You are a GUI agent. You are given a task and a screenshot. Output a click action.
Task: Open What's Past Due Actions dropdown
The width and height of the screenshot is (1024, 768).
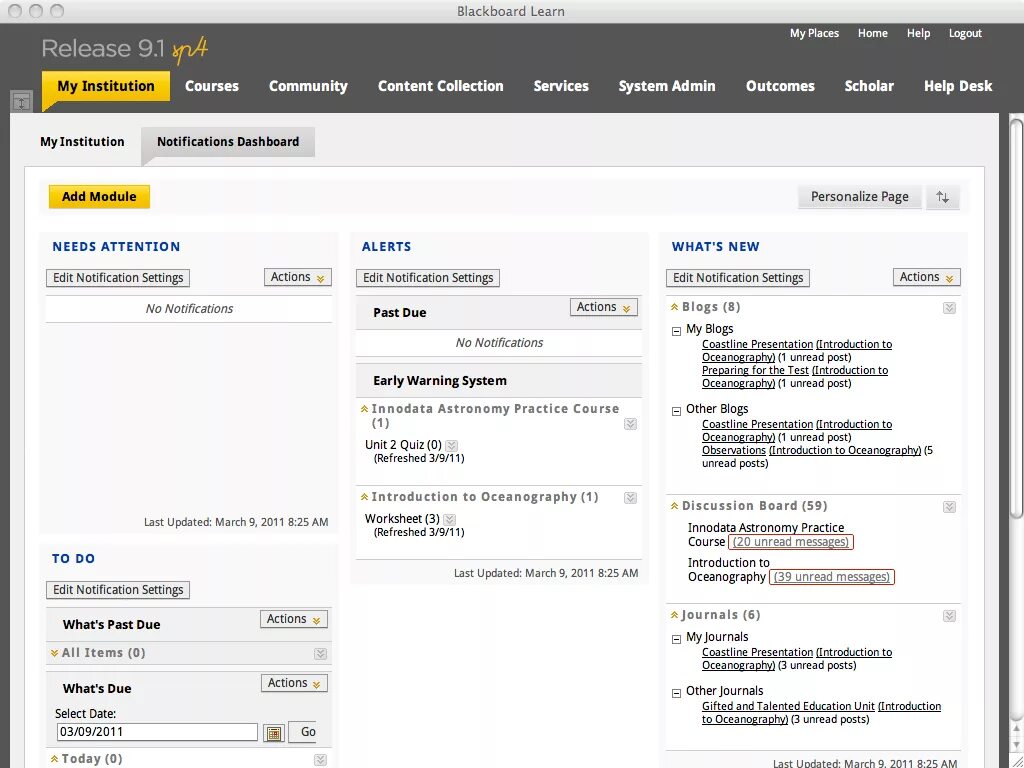(293, 619)
